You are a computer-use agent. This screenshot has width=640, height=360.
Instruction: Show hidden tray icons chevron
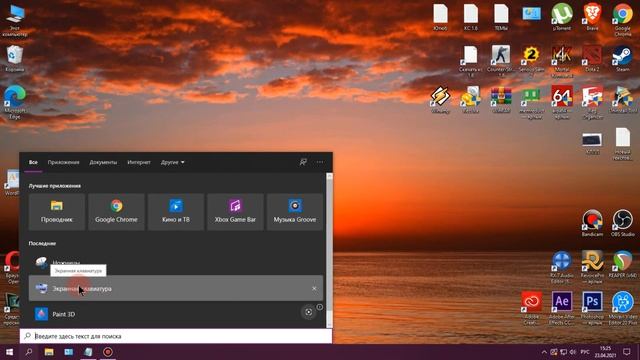click(x=544, y=352)
